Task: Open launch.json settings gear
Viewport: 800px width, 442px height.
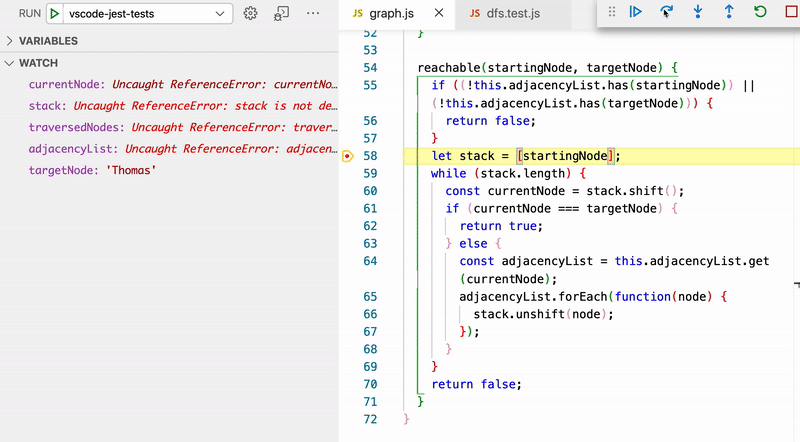Action: [250, 14]
